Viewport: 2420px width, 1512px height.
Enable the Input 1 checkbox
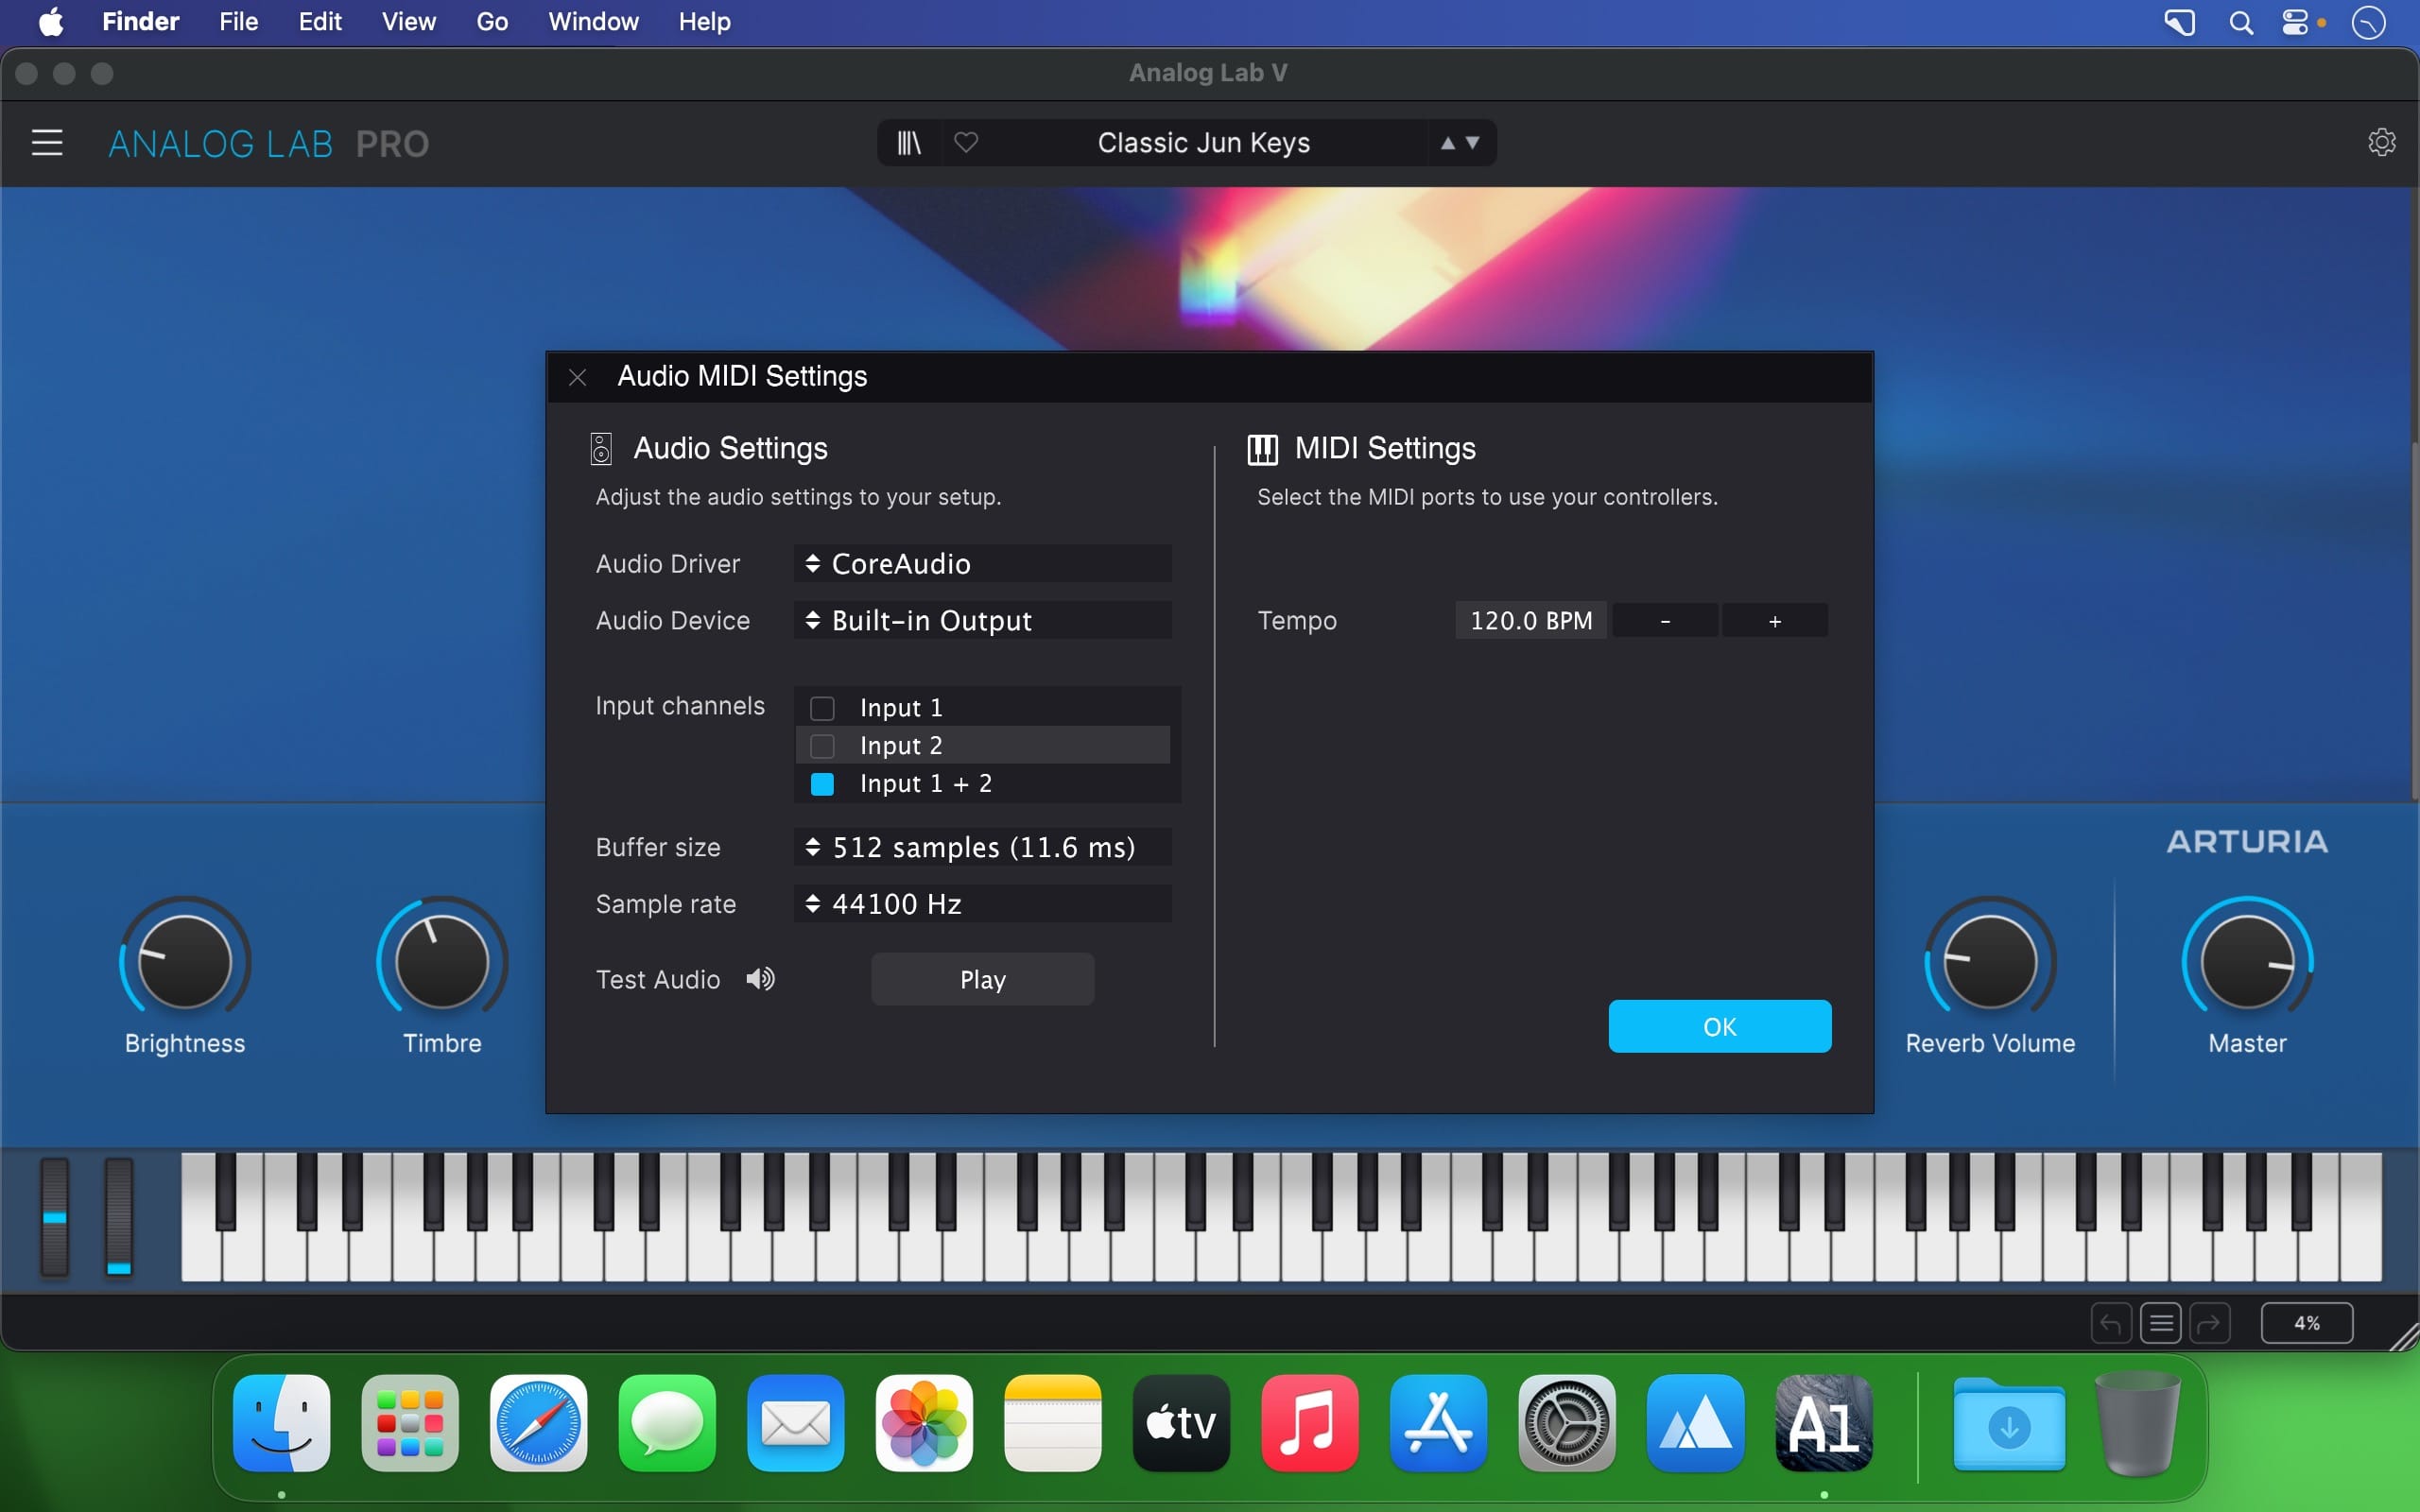coord(822,708)
